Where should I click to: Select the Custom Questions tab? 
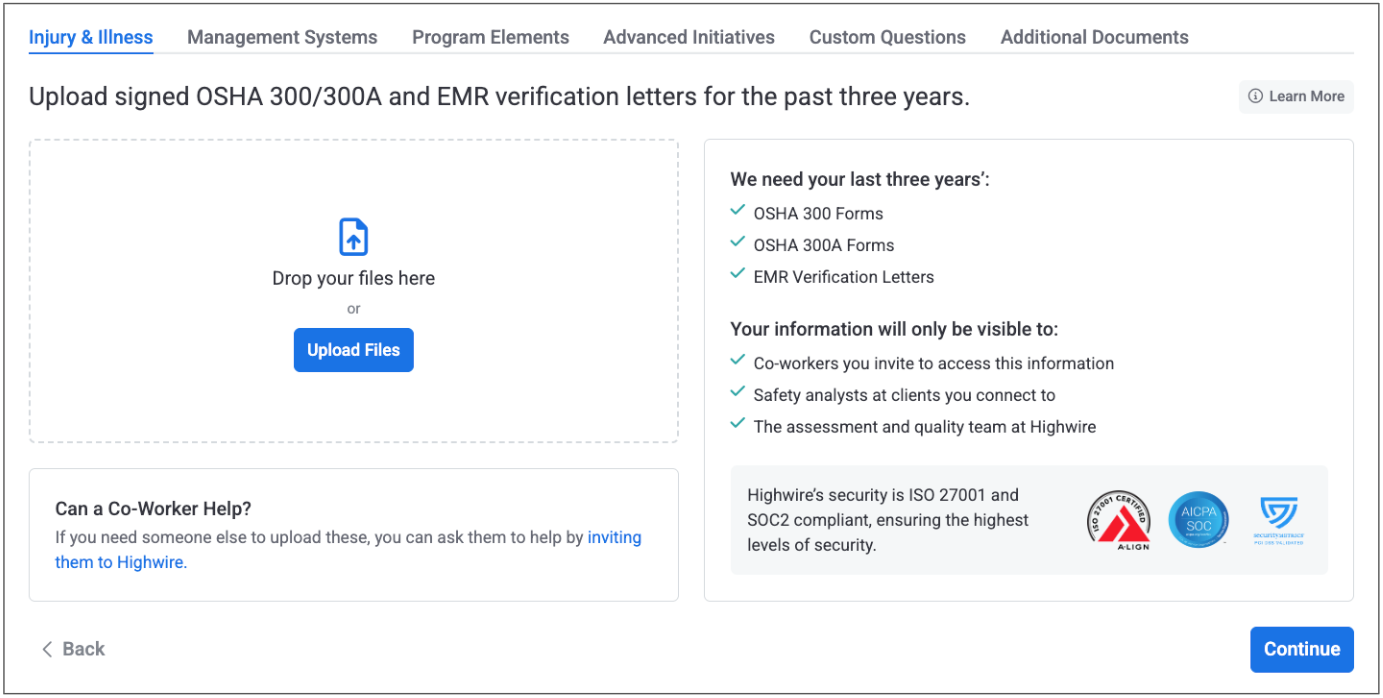click(887, 38)
